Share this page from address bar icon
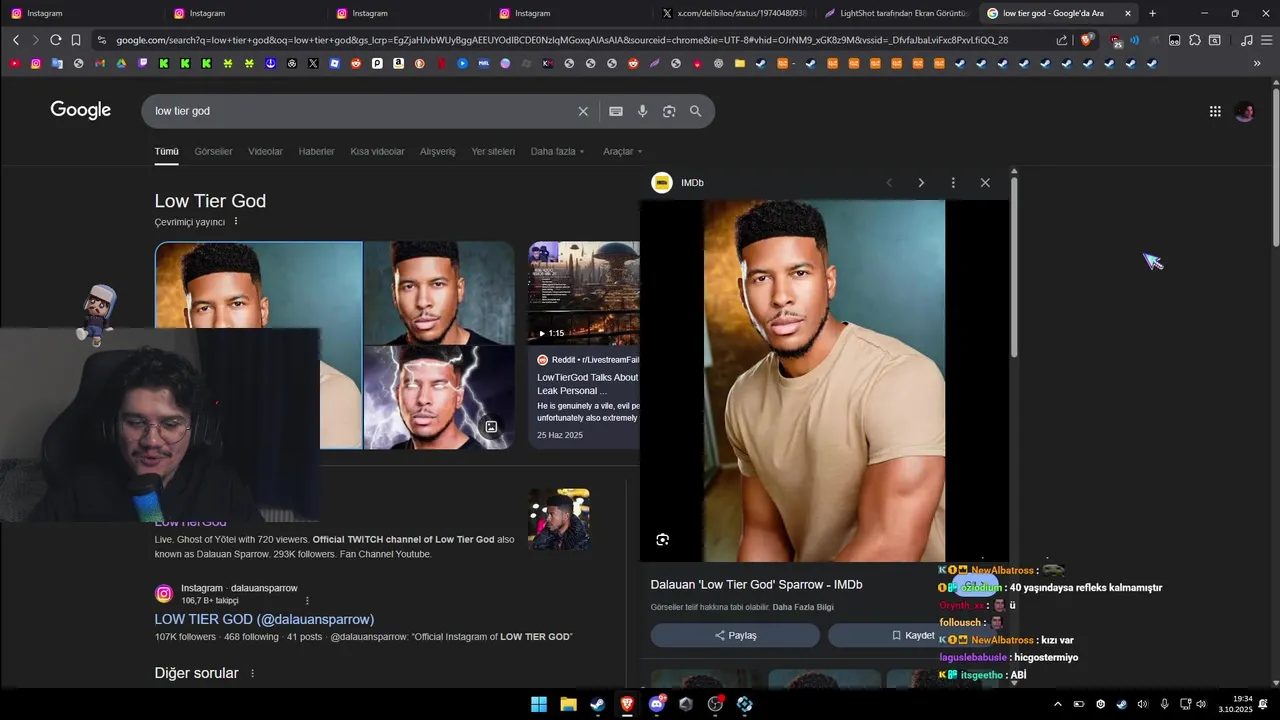The width and height of the screenshot is (1280, 720). pyautogui.click(x=1062, y=40)
